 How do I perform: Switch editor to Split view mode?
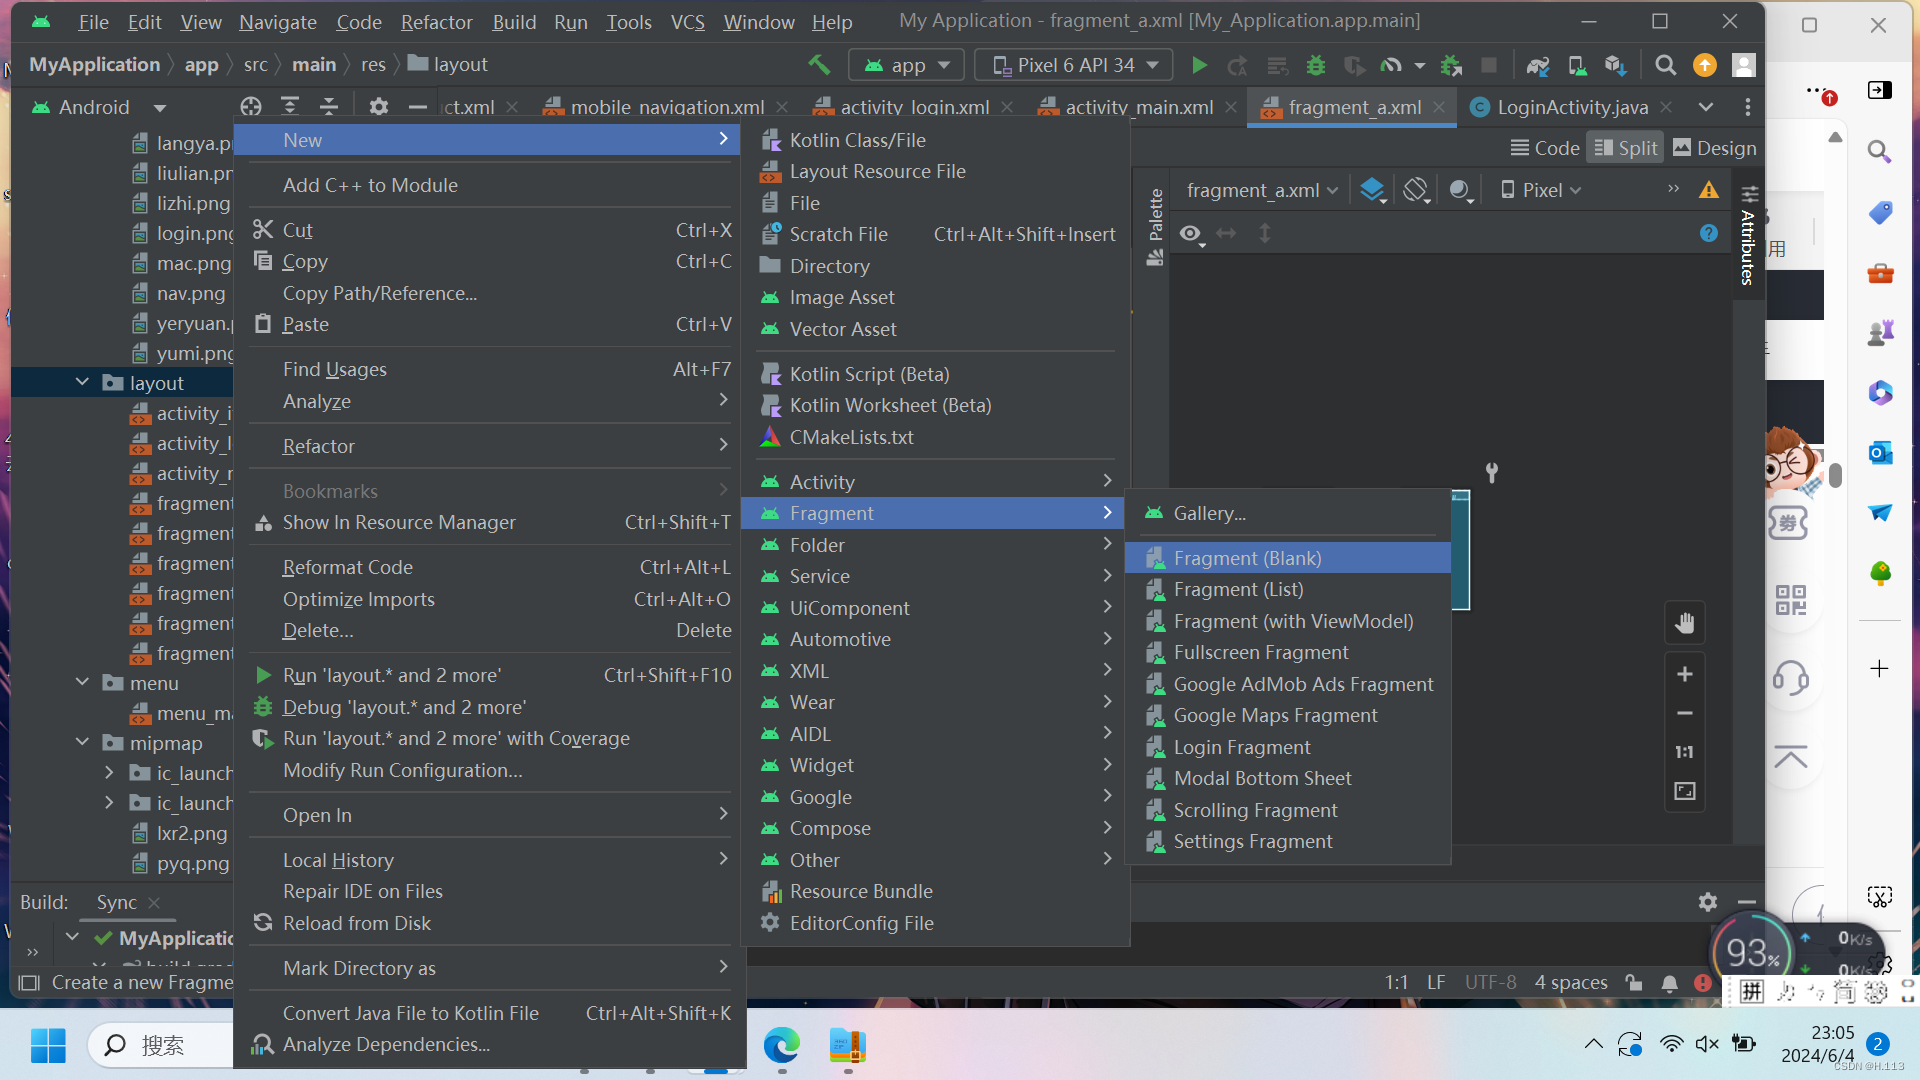(1625, 148)
